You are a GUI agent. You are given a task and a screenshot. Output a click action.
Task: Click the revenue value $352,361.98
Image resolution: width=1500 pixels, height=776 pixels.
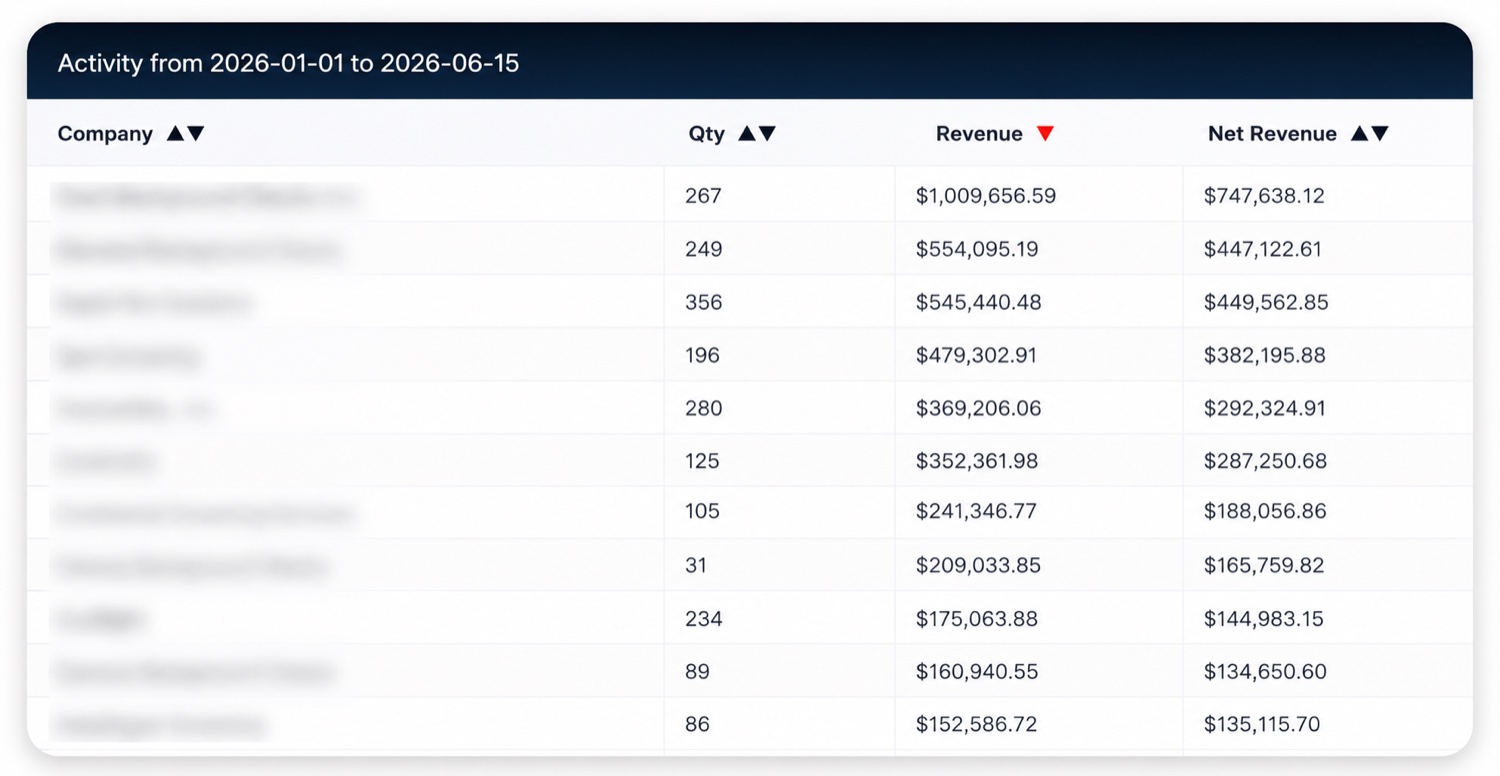pos(977,461)
